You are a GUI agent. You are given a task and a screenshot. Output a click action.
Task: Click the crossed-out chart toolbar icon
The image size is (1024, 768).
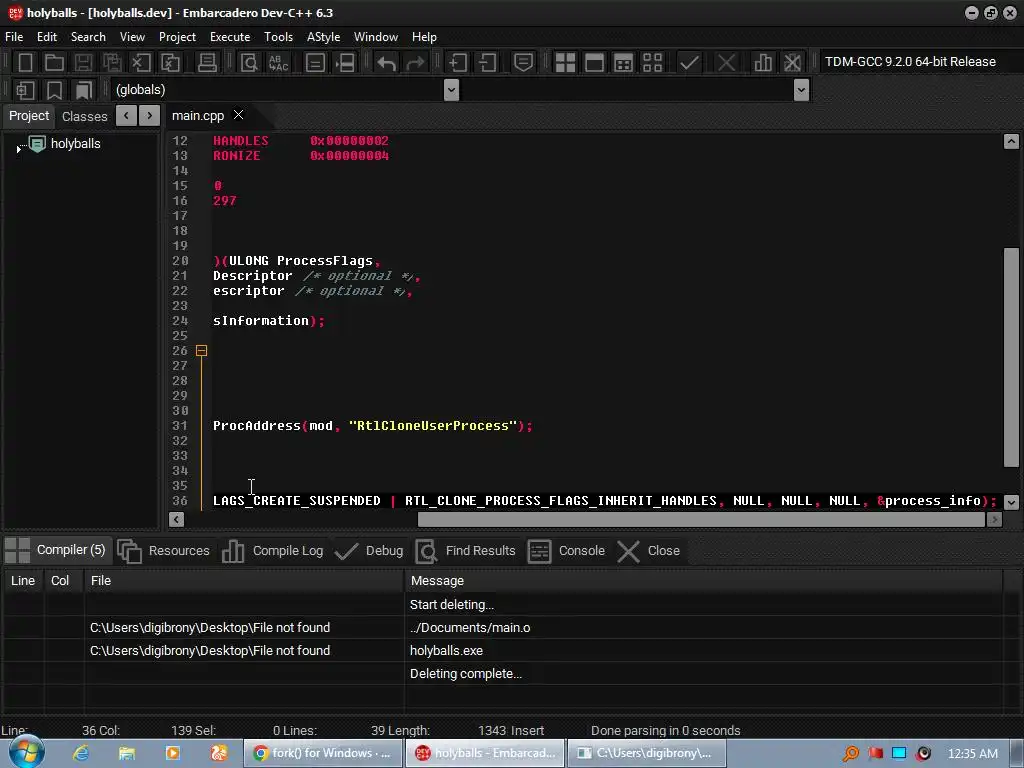click(x=792, y=63)
